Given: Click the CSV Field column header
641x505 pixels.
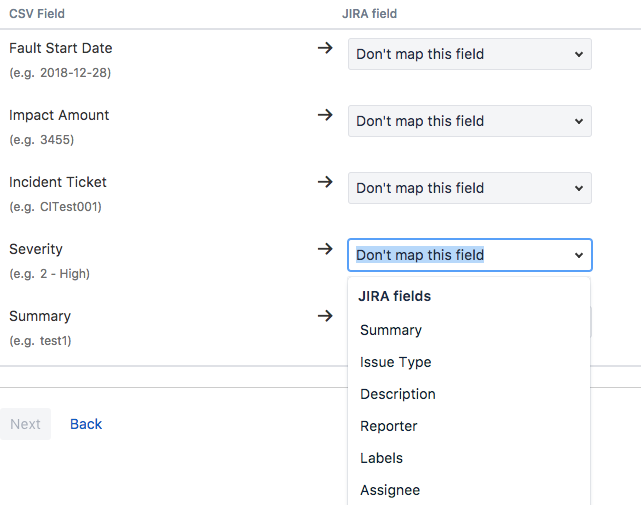Looking at the screenshot, I should [x=37, y=14].
